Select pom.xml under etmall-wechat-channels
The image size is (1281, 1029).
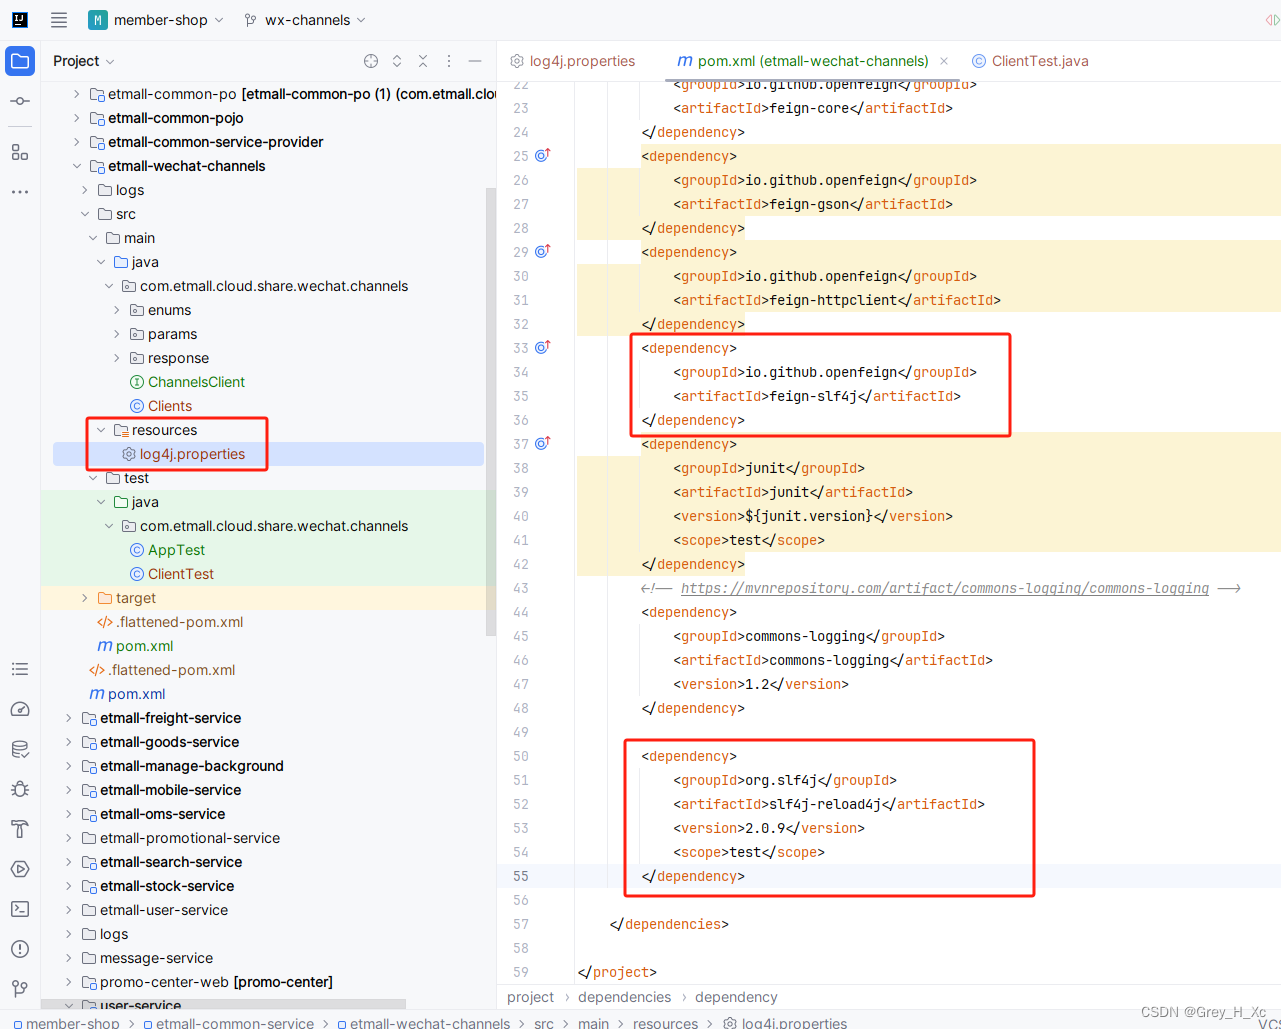click(x=145, y=646)
